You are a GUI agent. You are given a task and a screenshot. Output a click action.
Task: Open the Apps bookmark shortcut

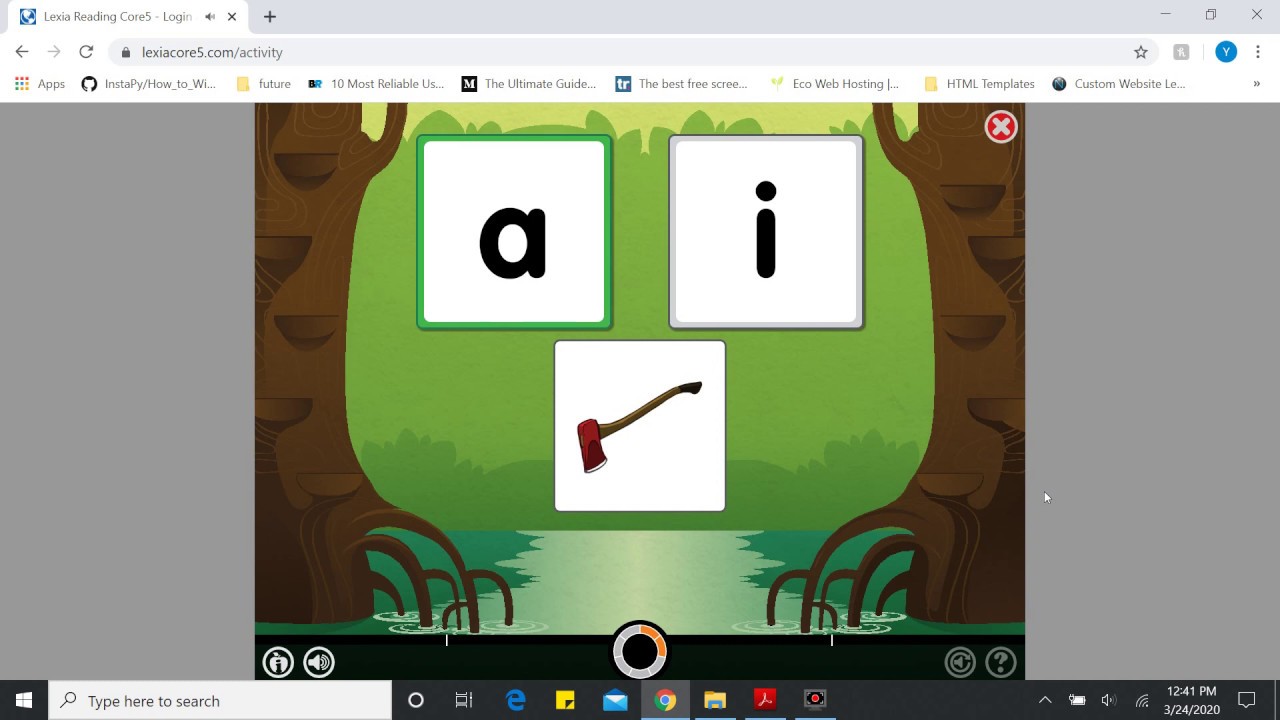click(x=40, y=84)
